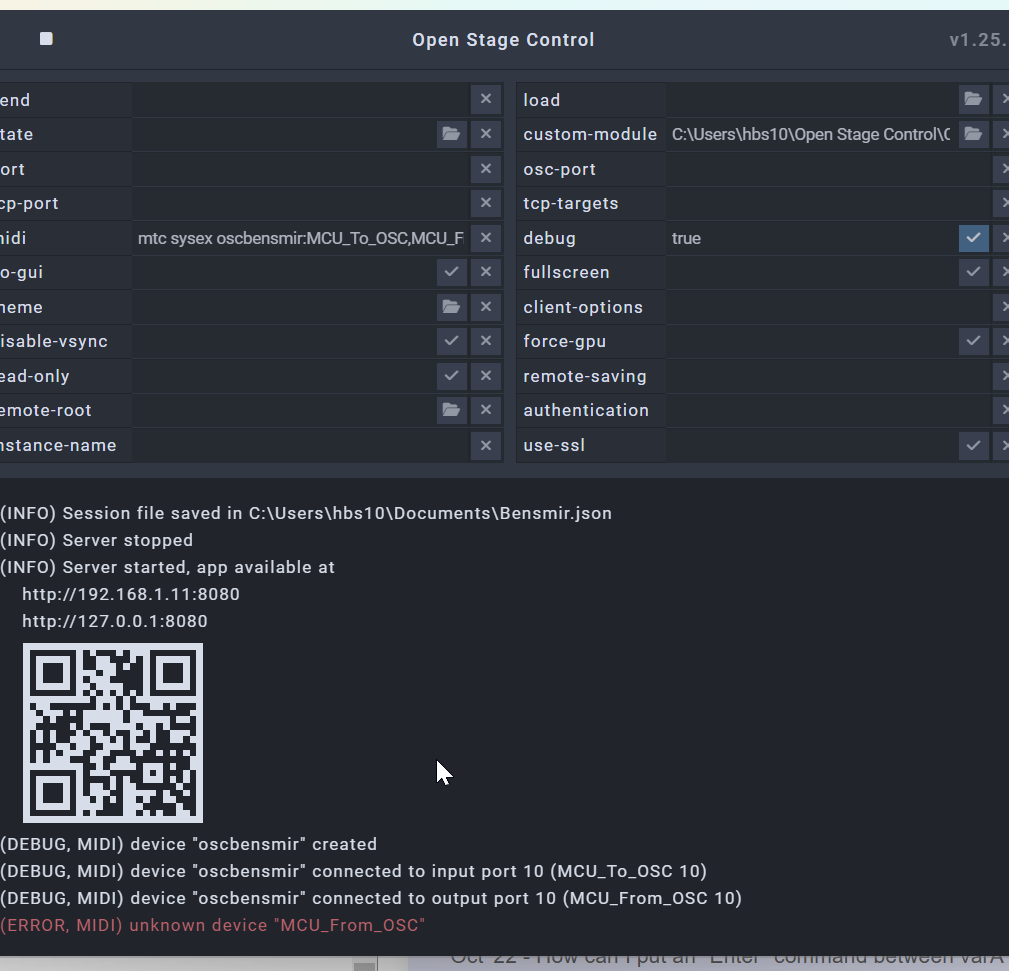Disable the debug option checkmark
The width and height of the screenshot is (1009, 971).
973,237
